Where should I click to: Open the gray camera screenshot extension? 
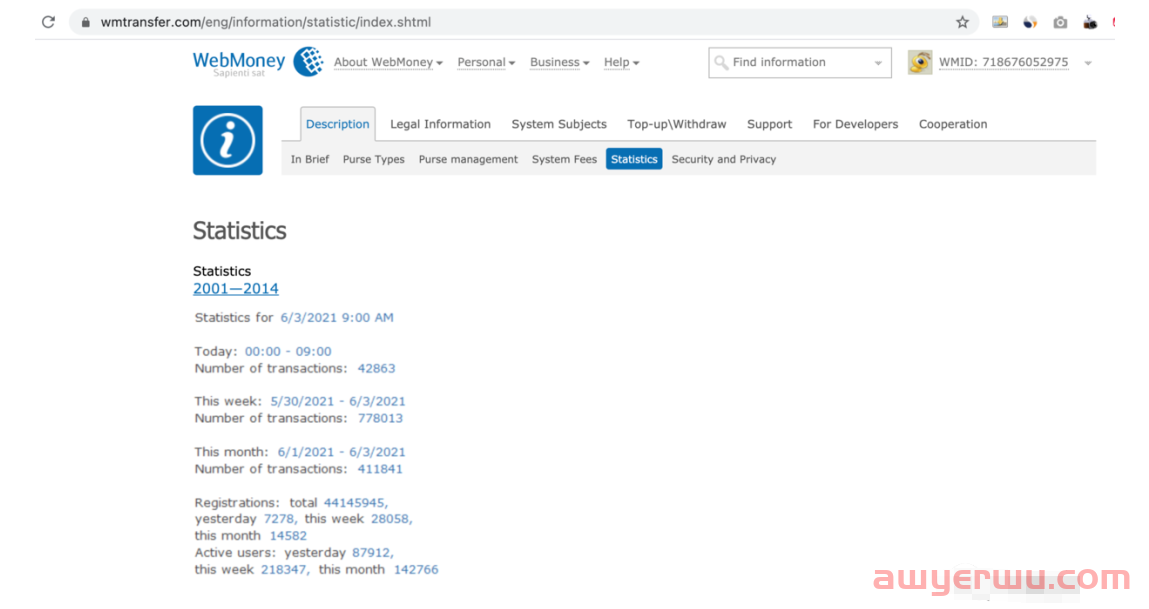(x=1060, y=23)
